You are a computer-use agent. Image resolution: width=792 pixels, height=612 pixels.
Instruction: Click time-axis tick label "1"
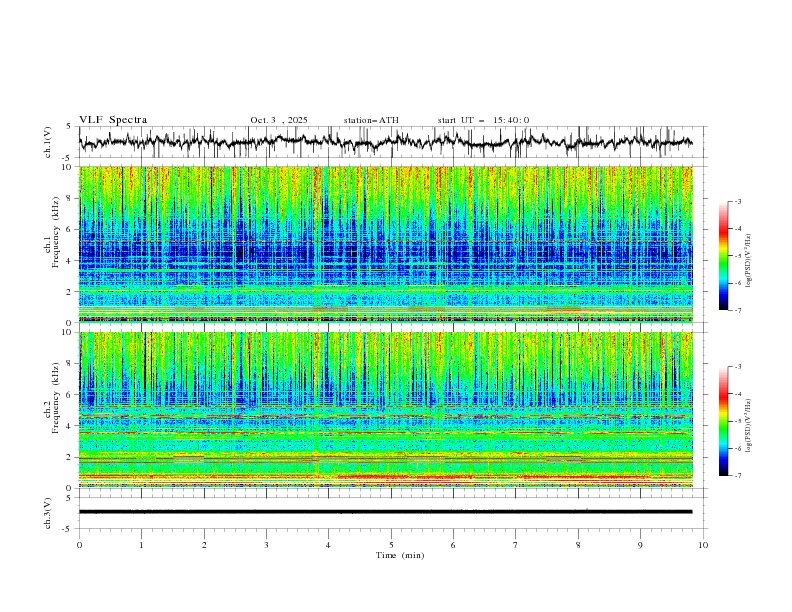(141, 545)
